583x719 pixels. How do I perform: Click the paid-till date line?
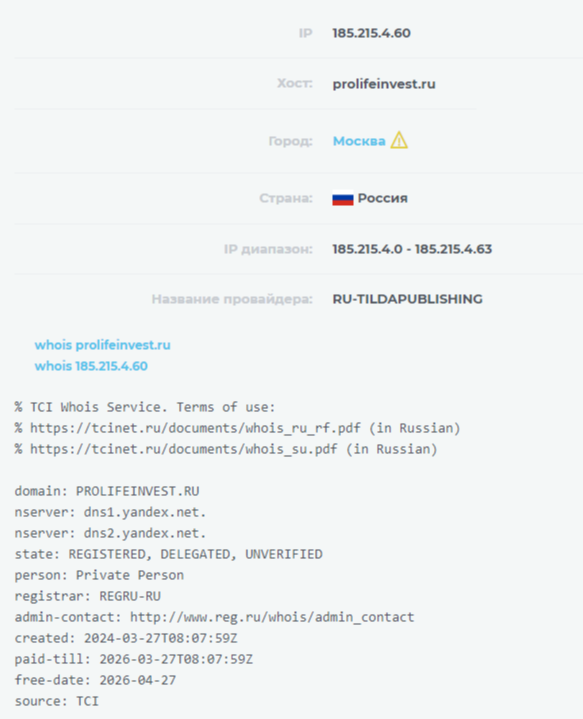133,659
